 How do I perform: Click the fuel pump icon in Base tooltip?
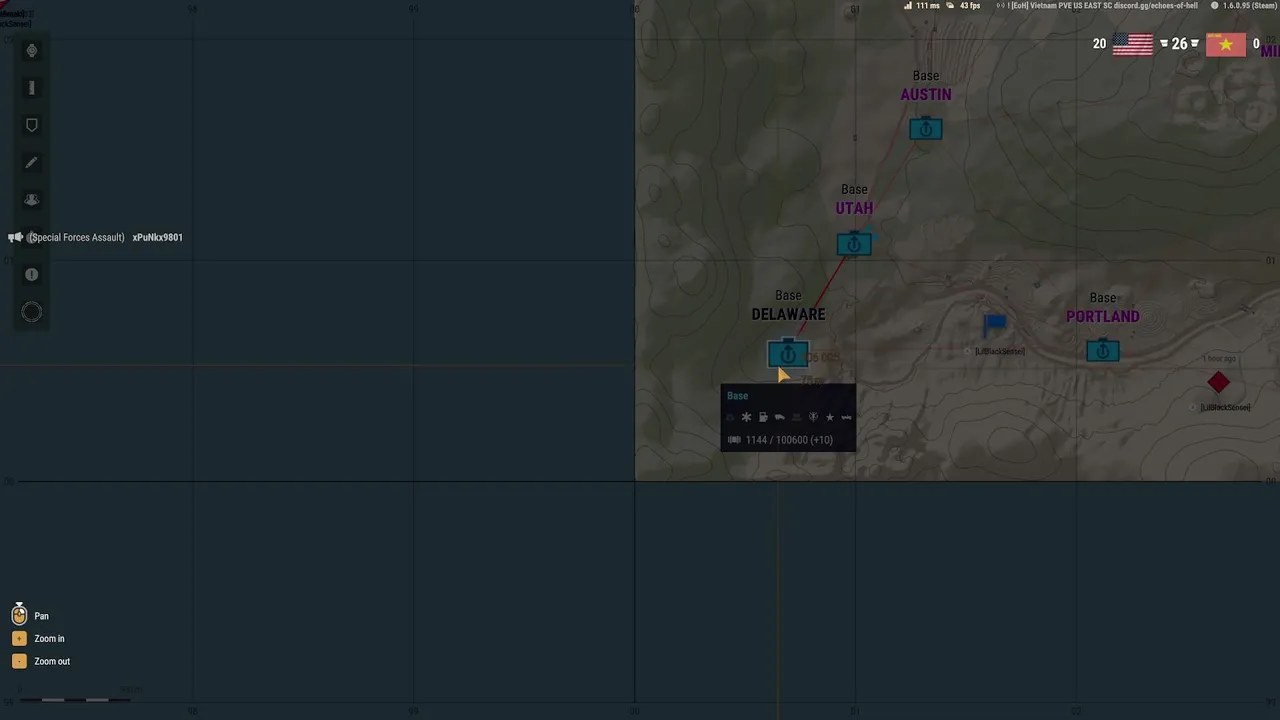[x=763, y=417]
